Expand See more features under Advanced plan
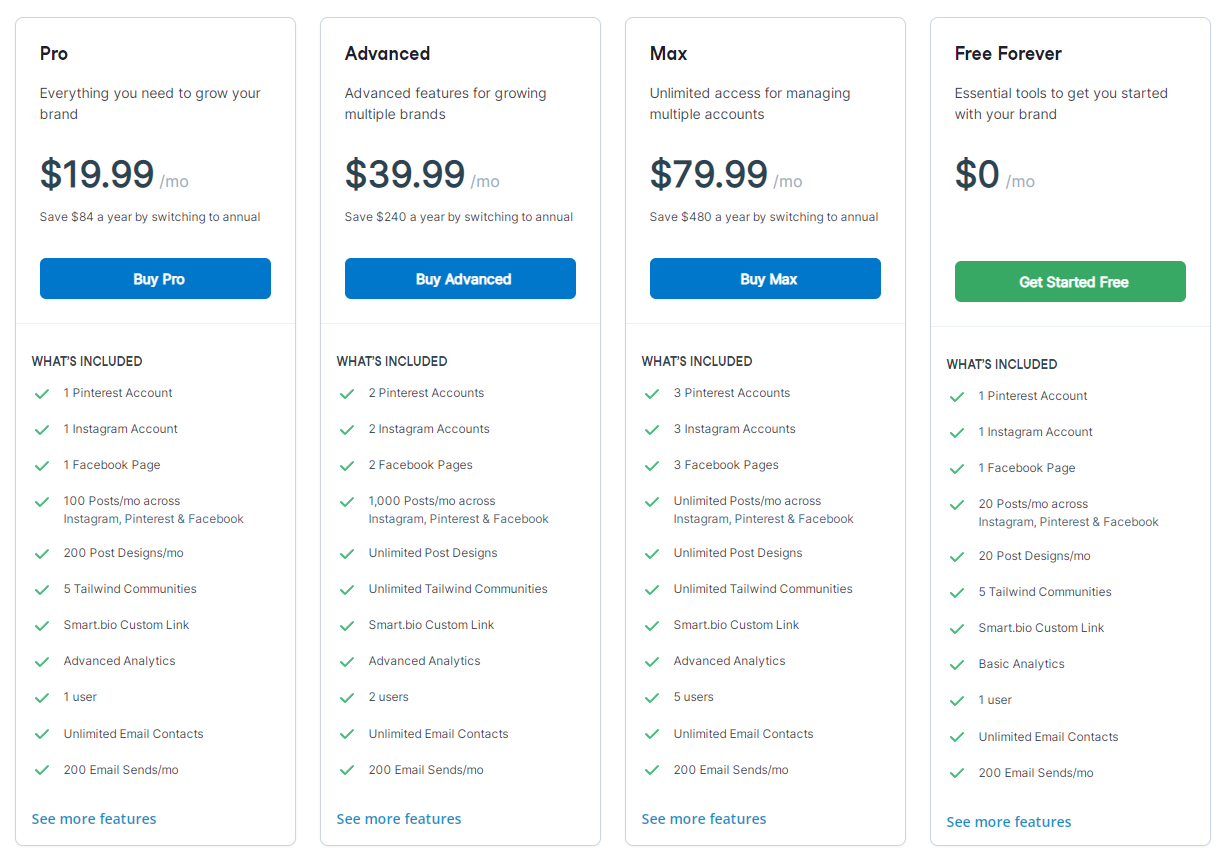1224x857 pixels. (x=399, y=819)
